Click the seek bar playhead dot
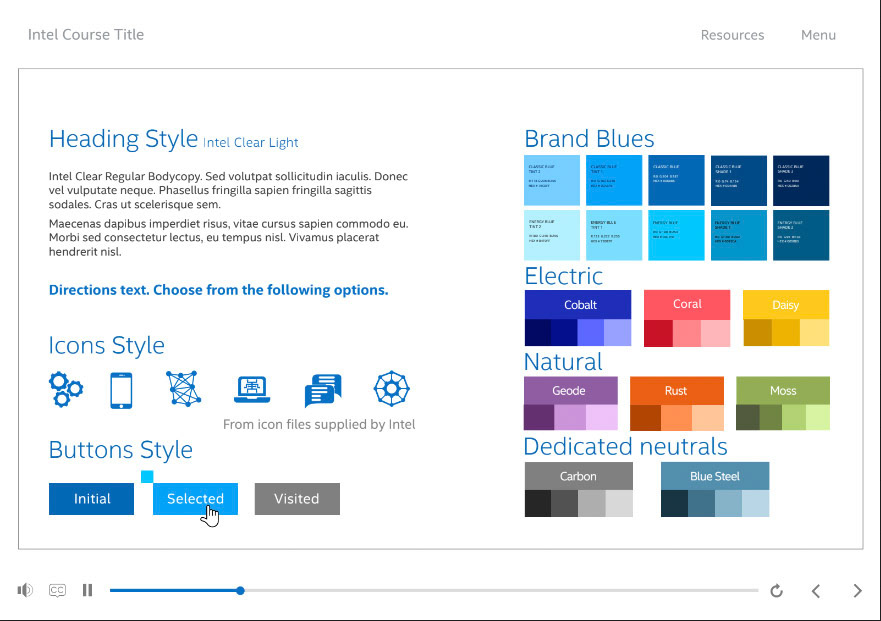This screenshot has height=621, width=881. (x=240, y=591)
